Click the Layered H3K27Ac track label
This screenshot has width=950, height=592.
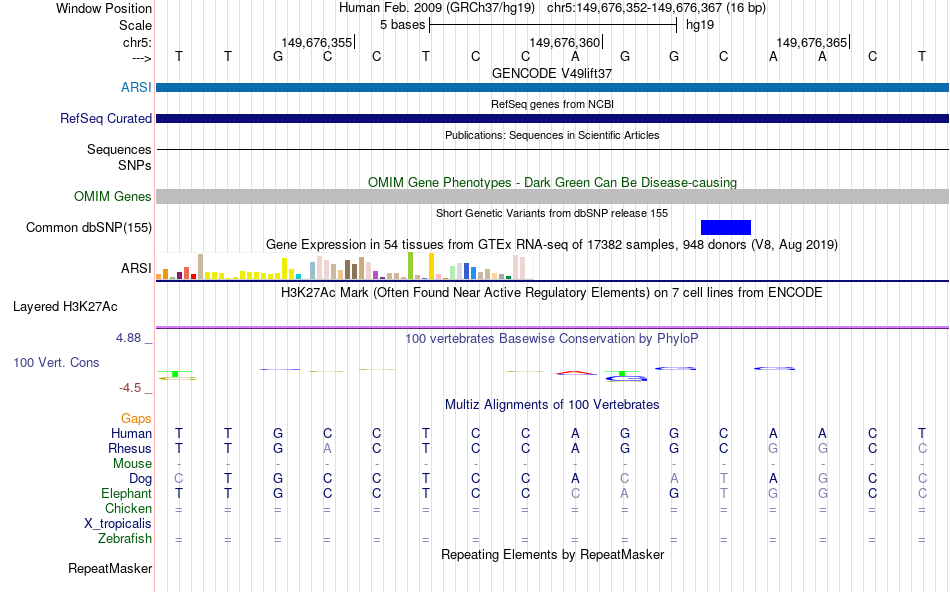(65, 307)
